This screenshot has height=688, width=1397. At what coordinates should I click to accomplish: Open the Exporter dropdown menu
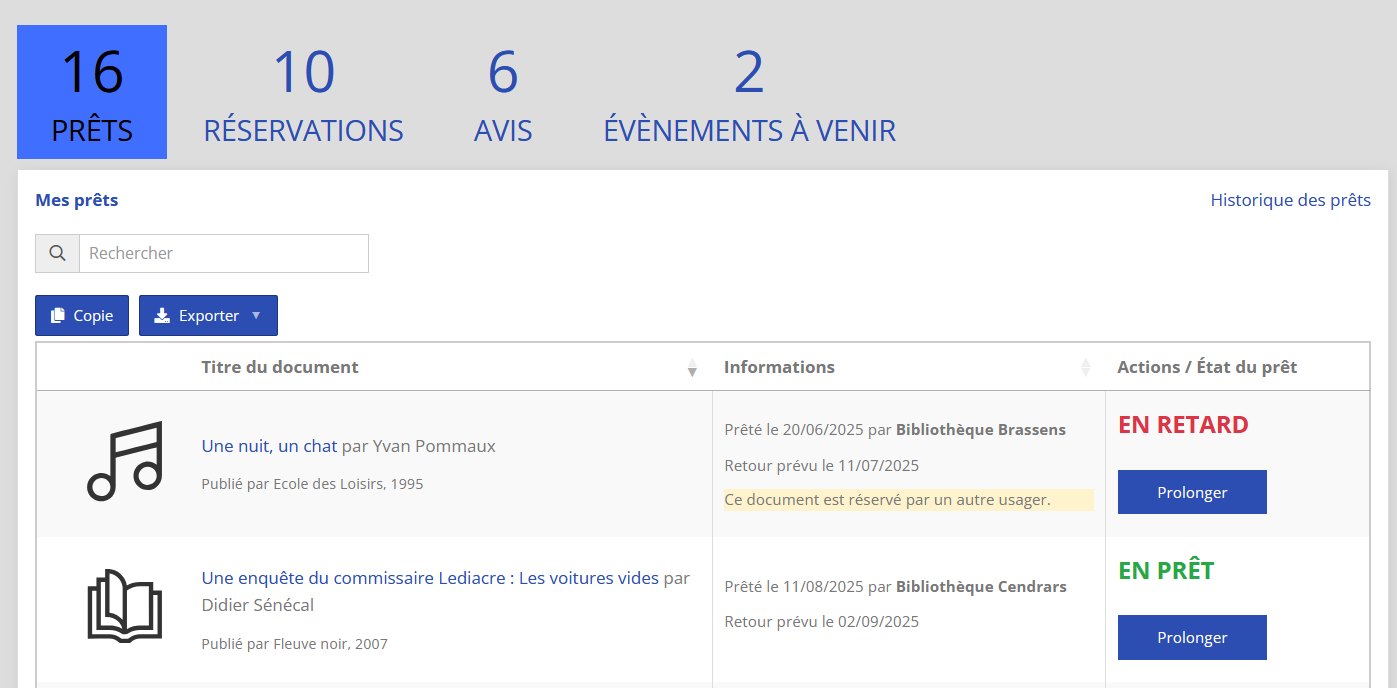[x=208, y=316]
